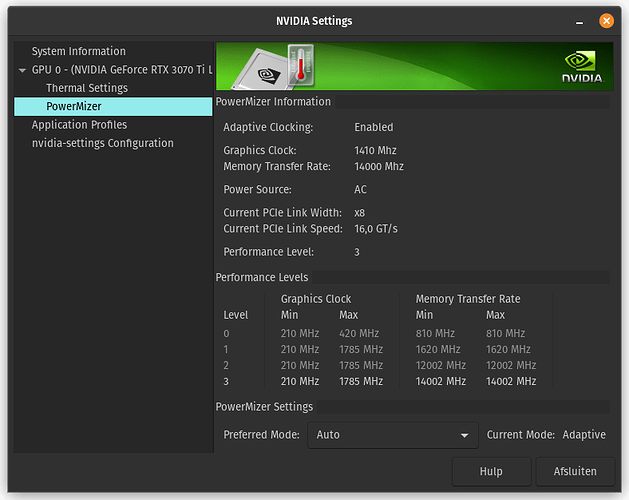Click the Hulp button
The width and height of the screenshot is (629, 500).
click(491, 471)
